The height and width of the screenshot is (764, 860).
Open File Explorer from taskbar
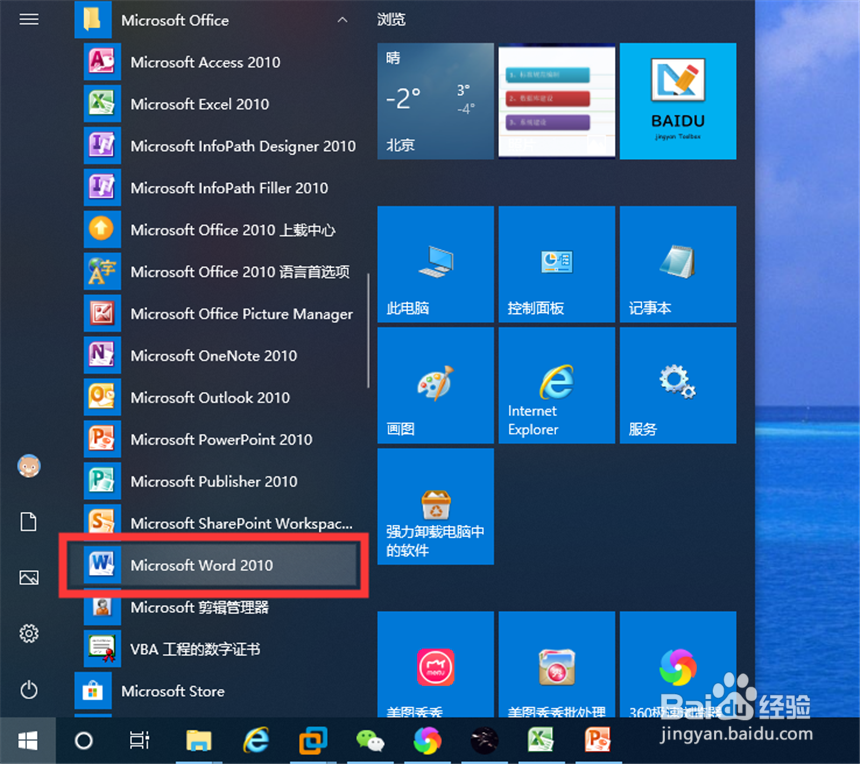199,740
